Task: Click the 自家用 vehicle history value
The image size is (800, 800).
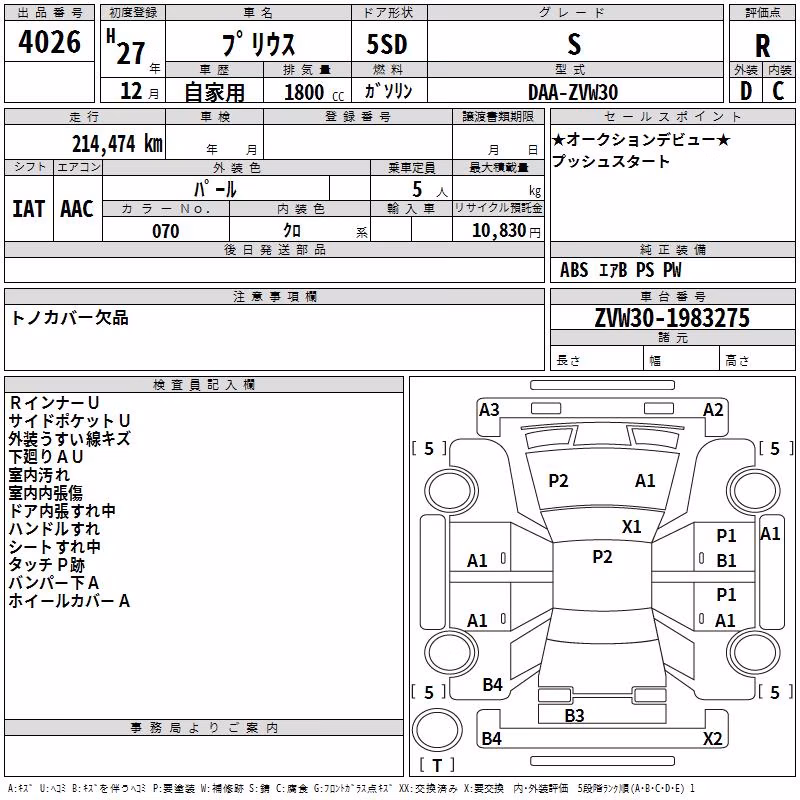Action: point(214,92)
